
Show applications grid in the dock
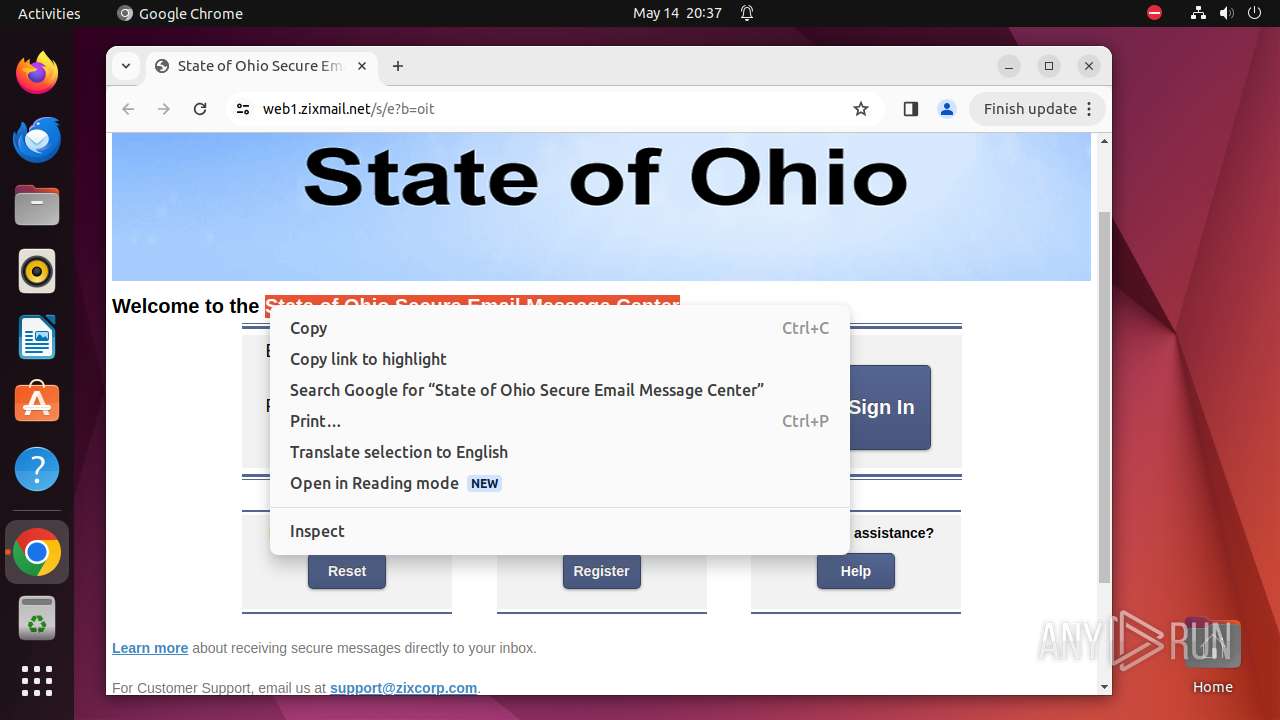37,681
